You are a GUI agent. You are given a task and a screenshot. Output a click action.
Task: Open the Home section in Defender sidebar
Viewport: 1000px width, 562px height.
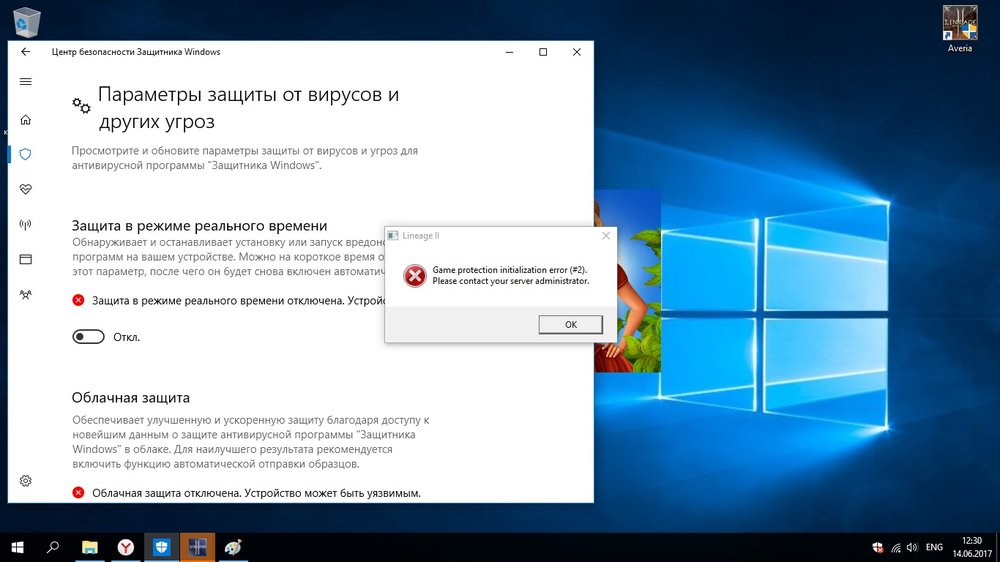click(26, 119)
